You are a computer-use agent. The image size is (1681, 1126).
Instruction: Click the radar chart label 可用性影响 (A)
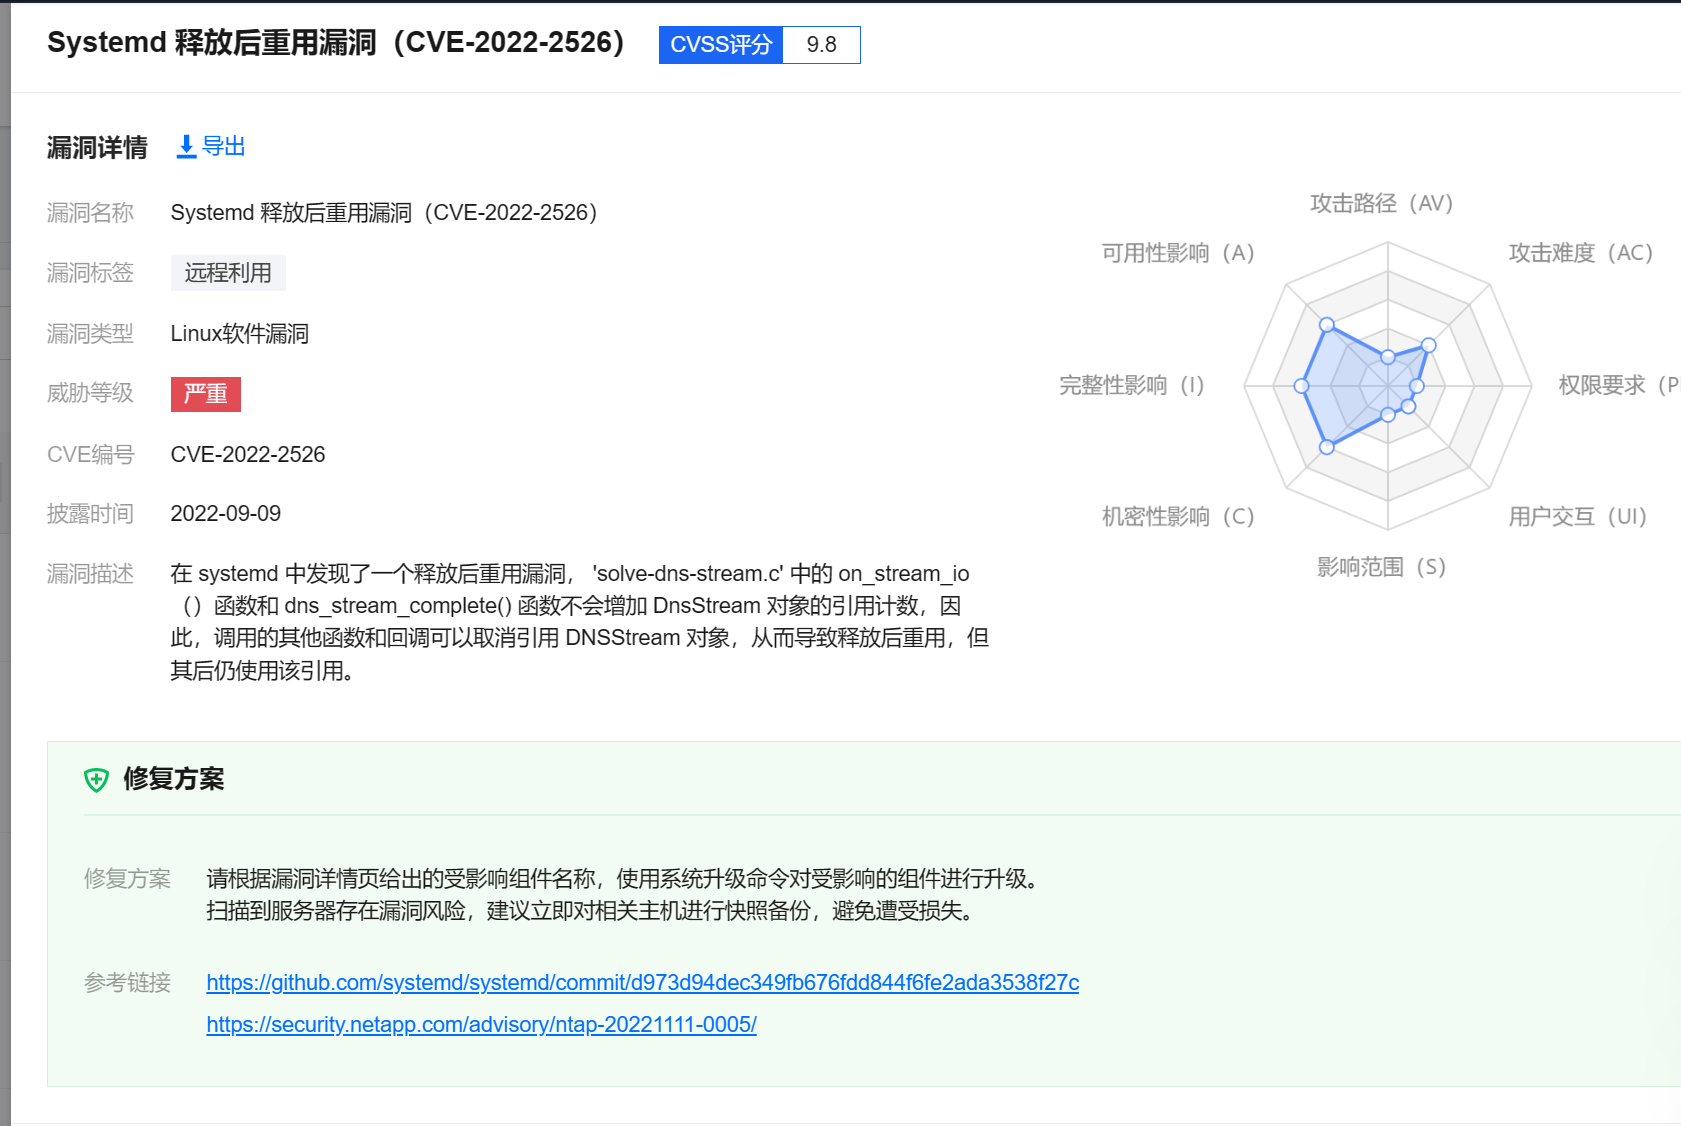coord(1178,253)
